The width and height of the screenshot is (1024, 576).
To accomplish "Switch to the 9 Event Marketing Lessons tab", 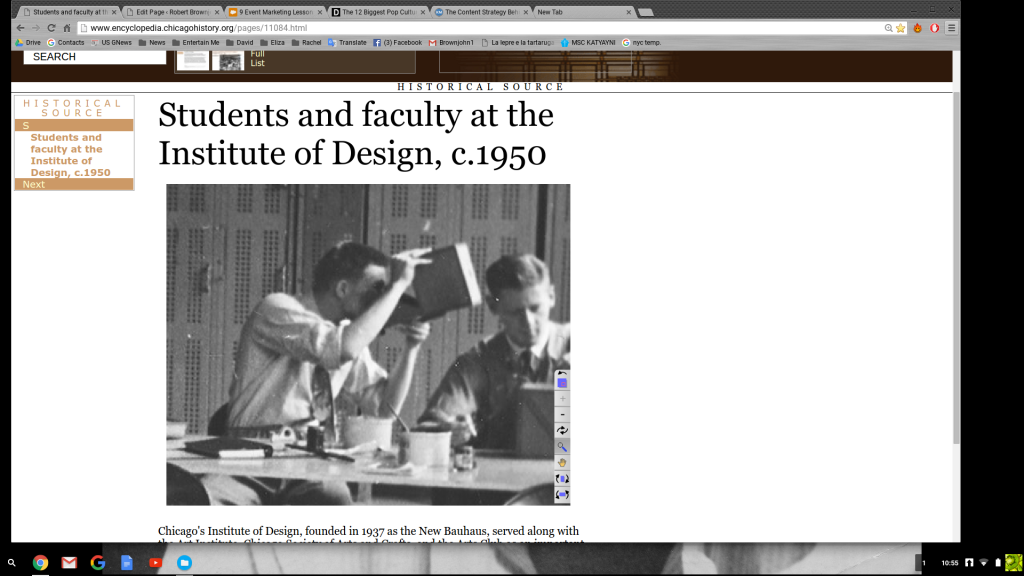I will click(275, 12).
